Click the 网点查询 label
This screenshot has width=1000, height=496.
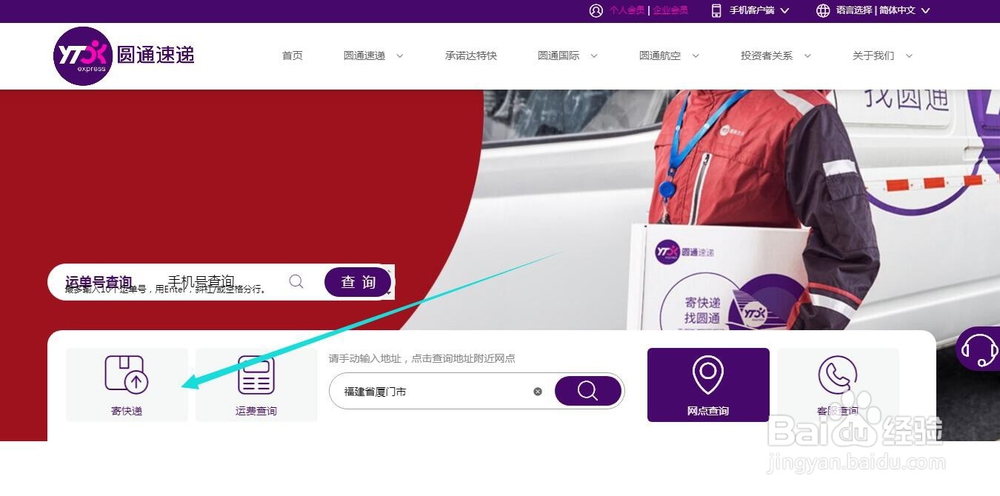coord(708,411)
